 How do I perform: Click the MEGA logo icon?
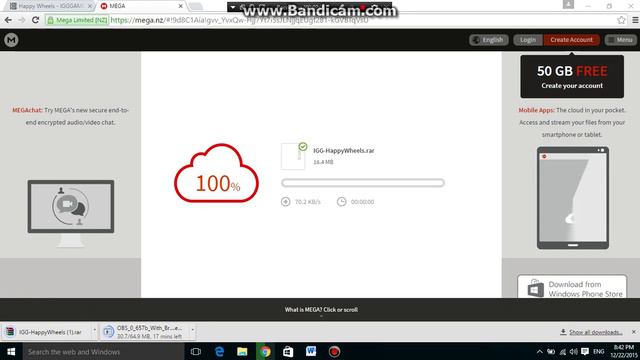pyautogui.click(x=11, y=40)
